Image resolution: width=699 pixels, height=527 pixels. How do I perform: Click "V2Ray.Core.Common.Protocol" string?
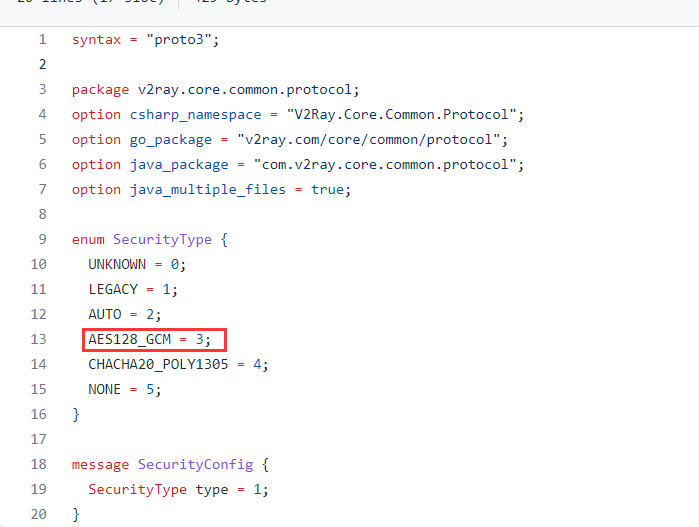(x=401, y=115)
